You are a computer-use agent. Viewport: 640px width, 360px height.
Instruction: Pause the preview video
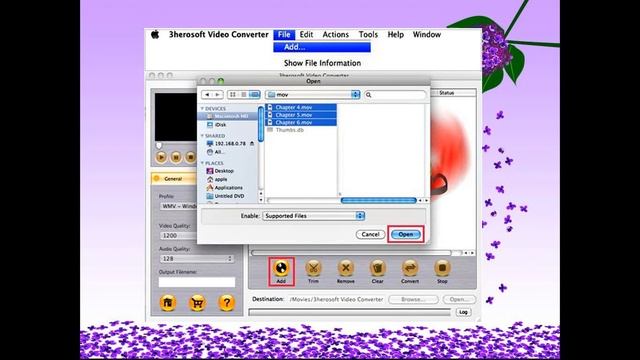click(176, 157)
